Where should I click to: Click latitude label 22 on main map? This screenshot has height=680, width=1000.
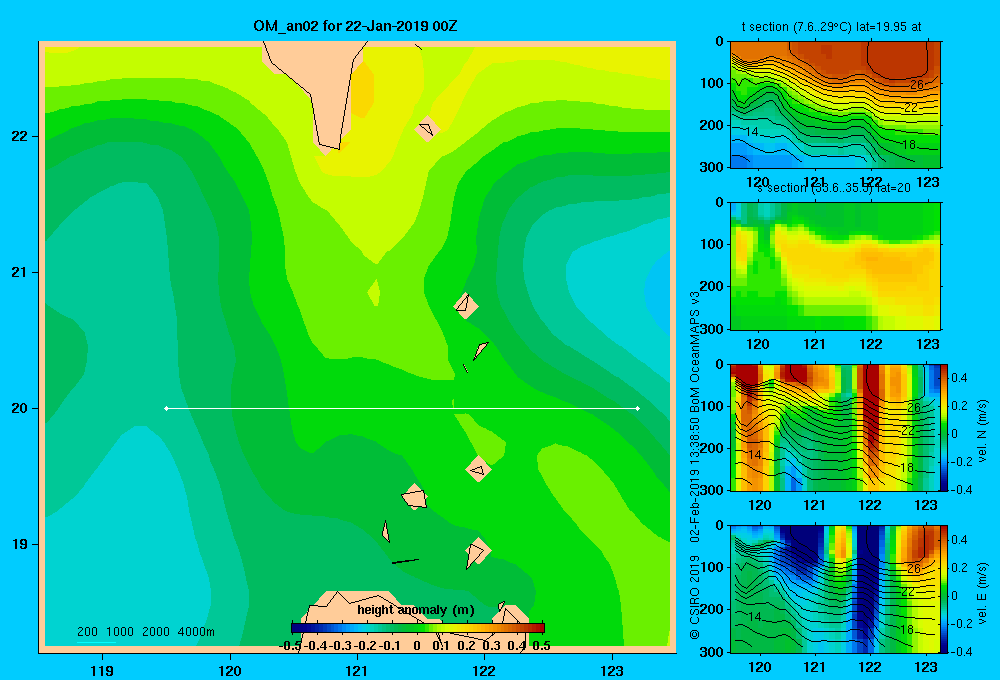coord(20,136)
